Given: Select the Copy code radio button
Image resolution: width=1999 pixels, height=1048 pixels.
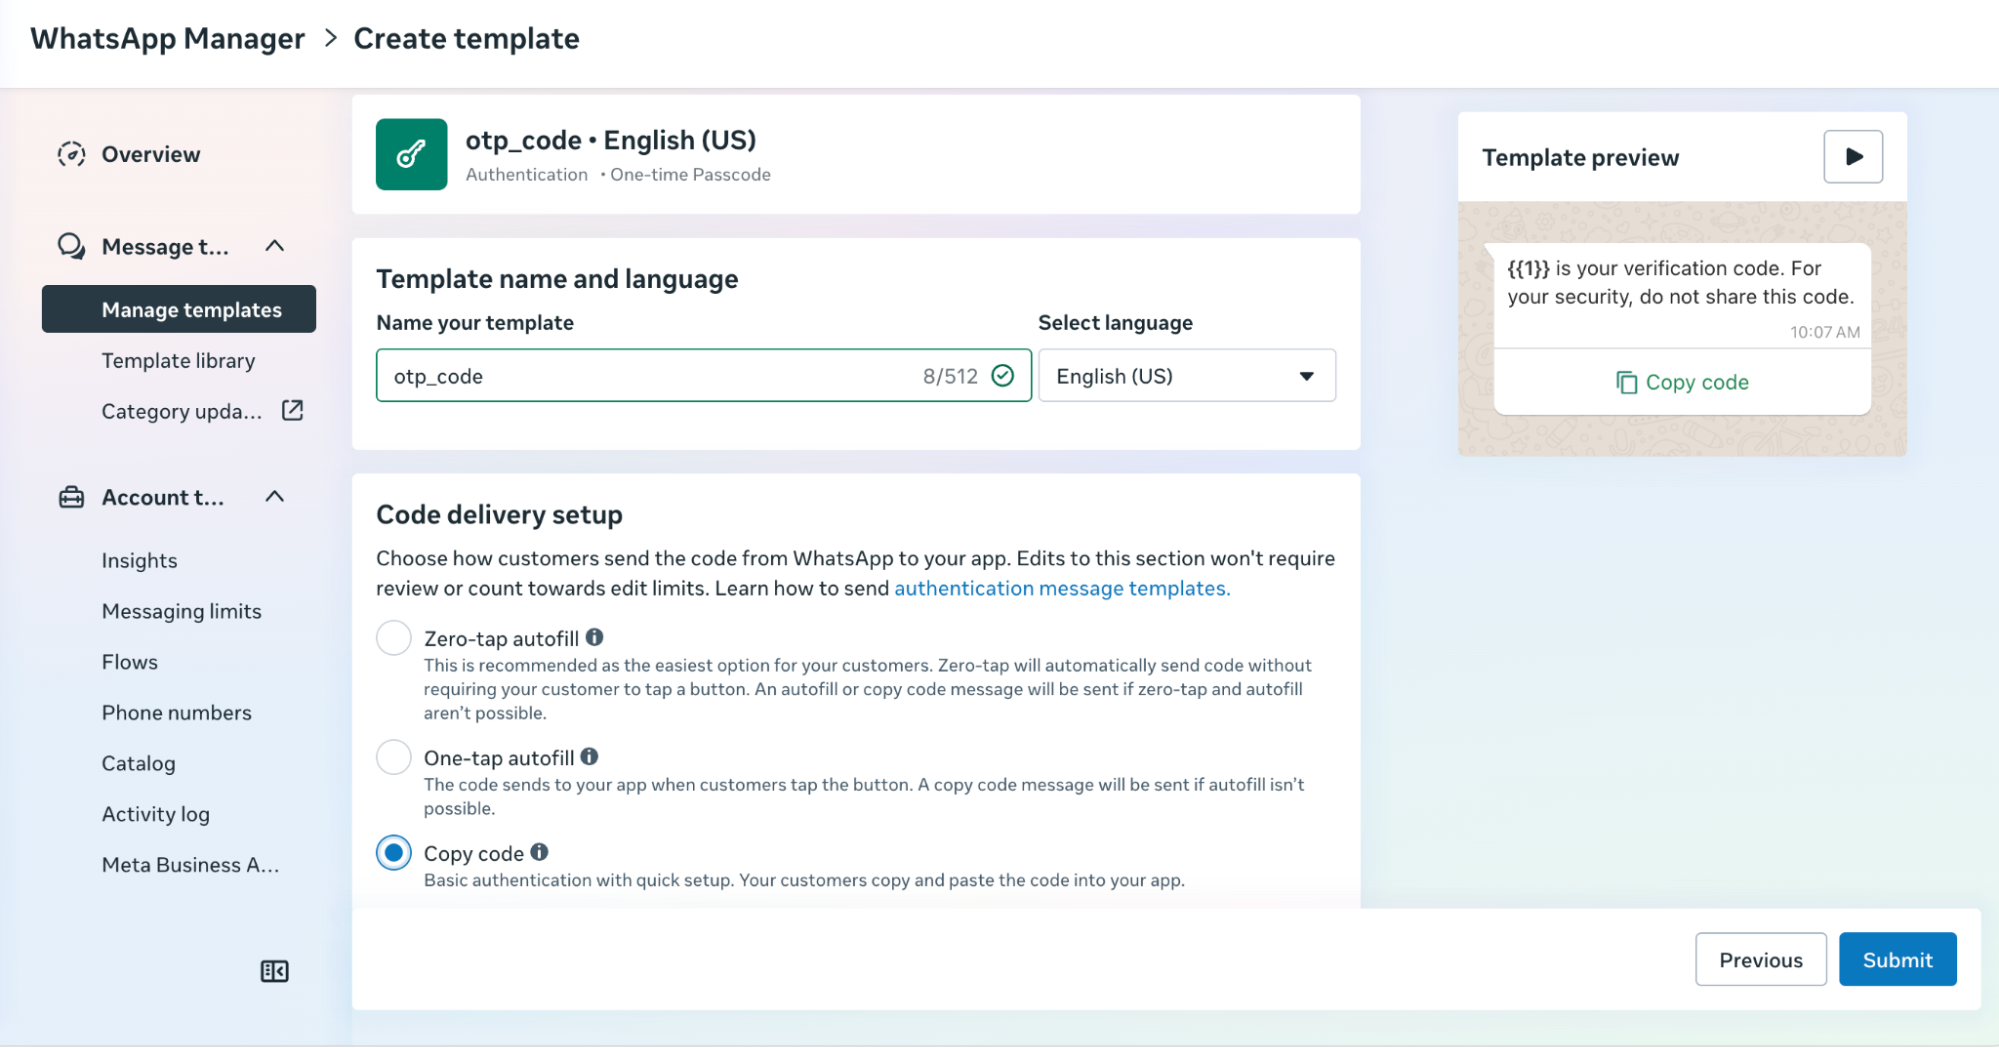Looking at the screenshot, I should pos(394,853).
